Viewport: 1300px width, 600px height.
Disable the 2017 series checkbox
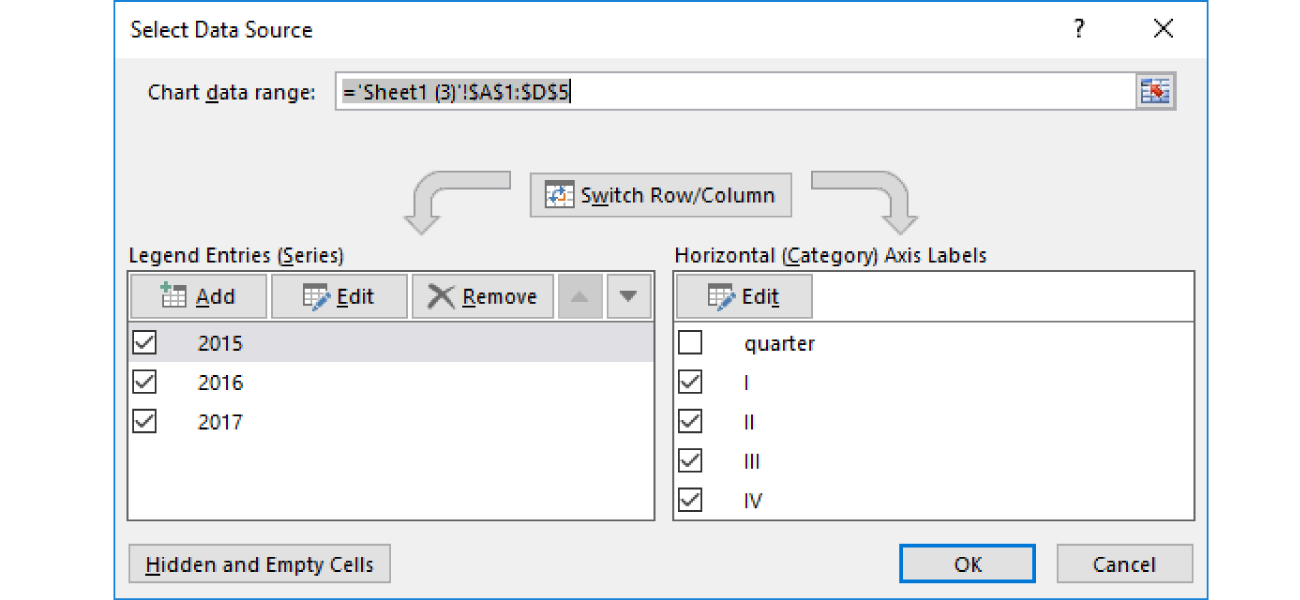click(143, 421)
